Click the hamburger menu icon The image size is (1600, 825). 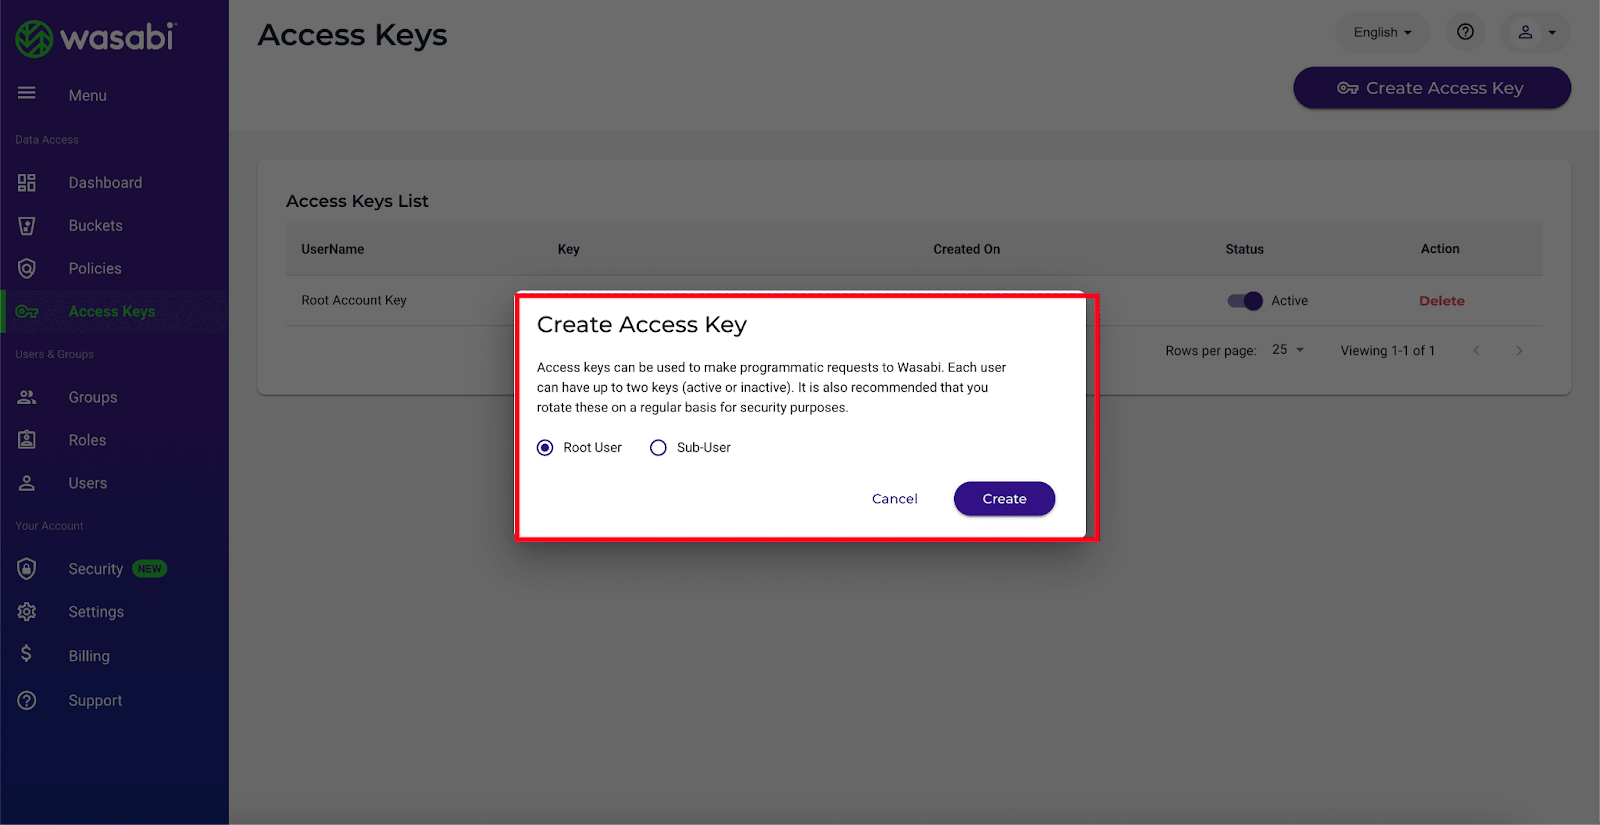(27, 93)
